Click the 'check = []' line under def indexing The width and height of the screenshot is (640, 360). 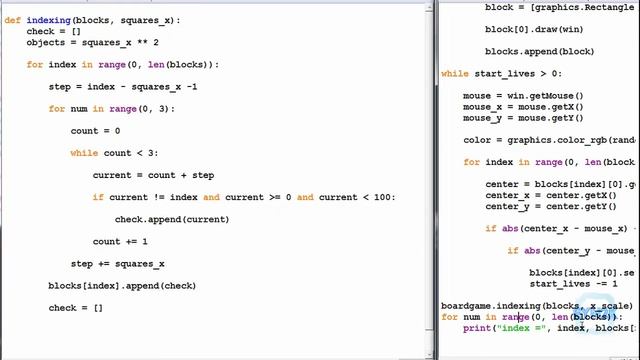click(53, 31)
